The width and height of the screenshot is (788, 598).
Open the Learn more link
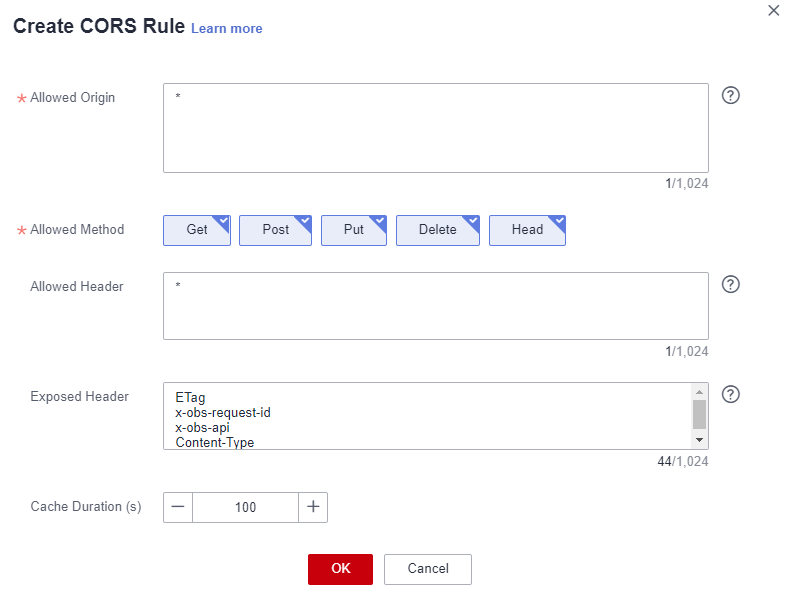[226, 29]
